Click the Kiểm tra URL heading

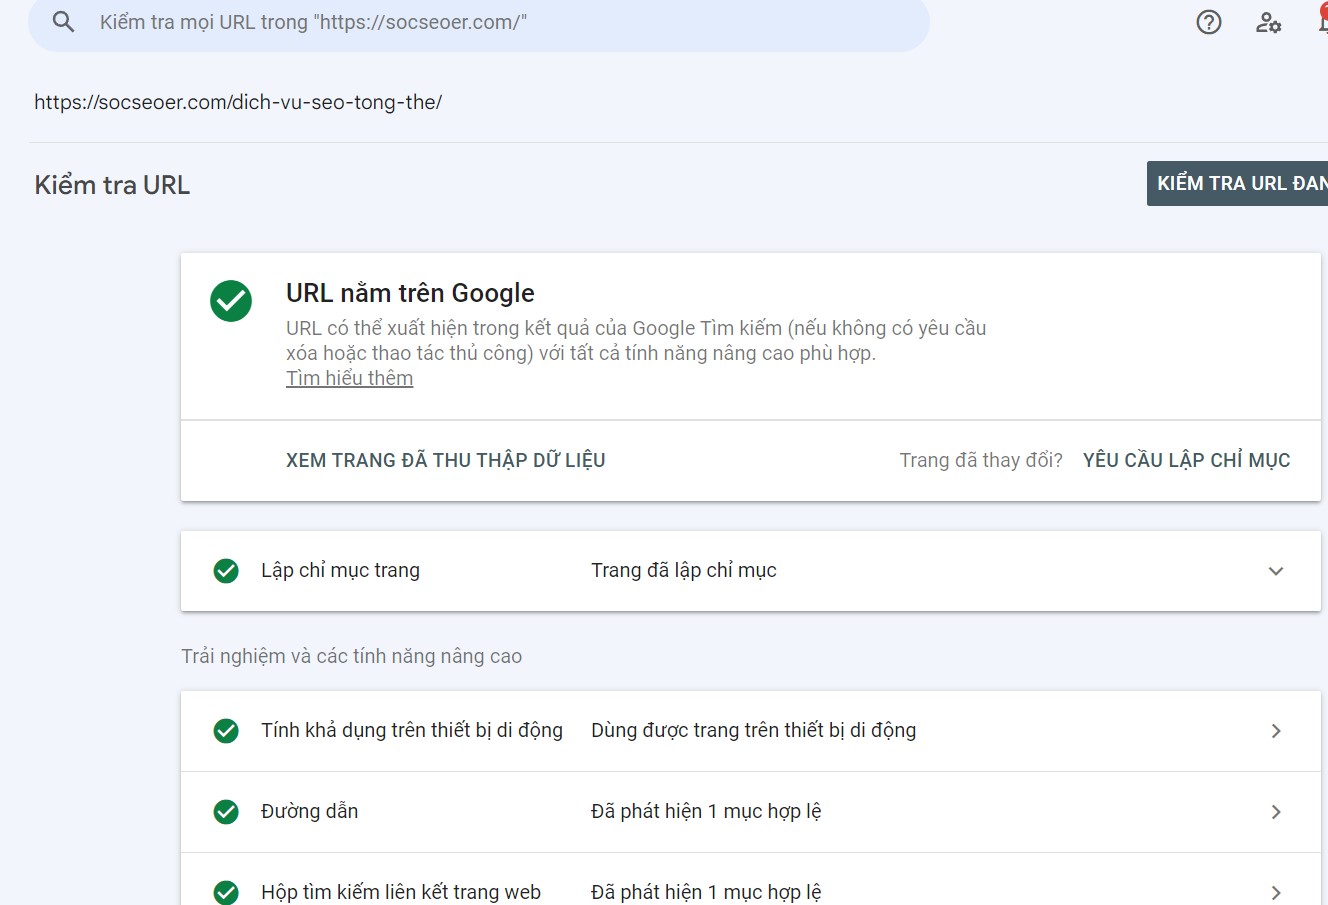click(x=112, y=185)
